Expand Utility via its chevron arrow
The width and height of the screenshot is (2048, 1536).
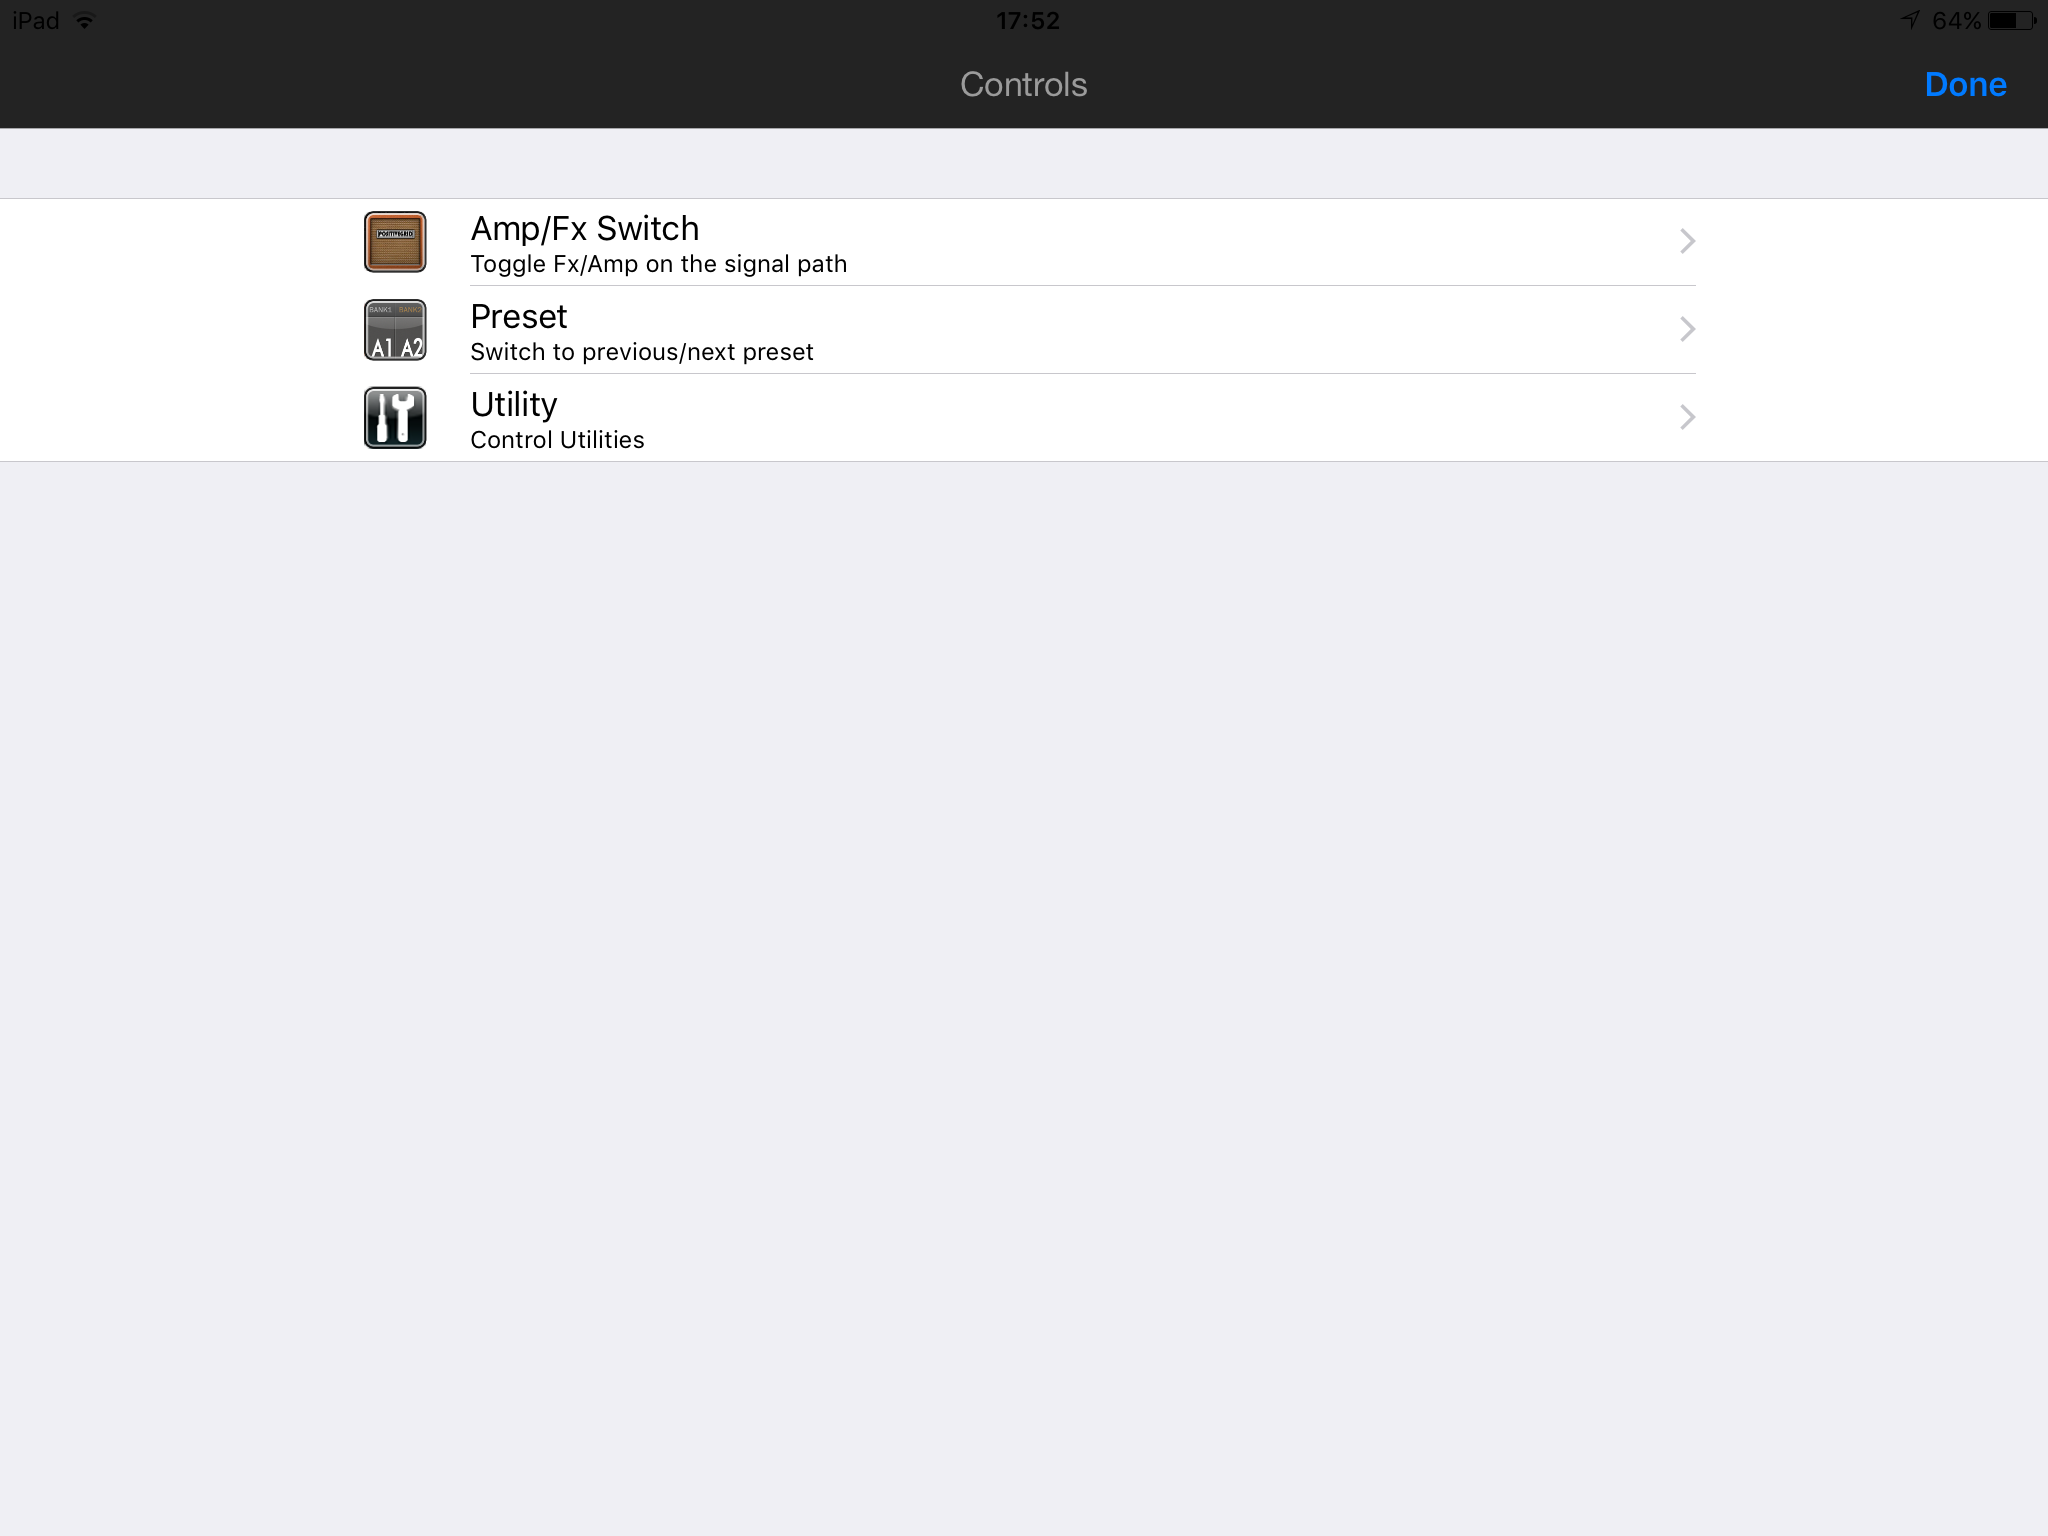1687,417
